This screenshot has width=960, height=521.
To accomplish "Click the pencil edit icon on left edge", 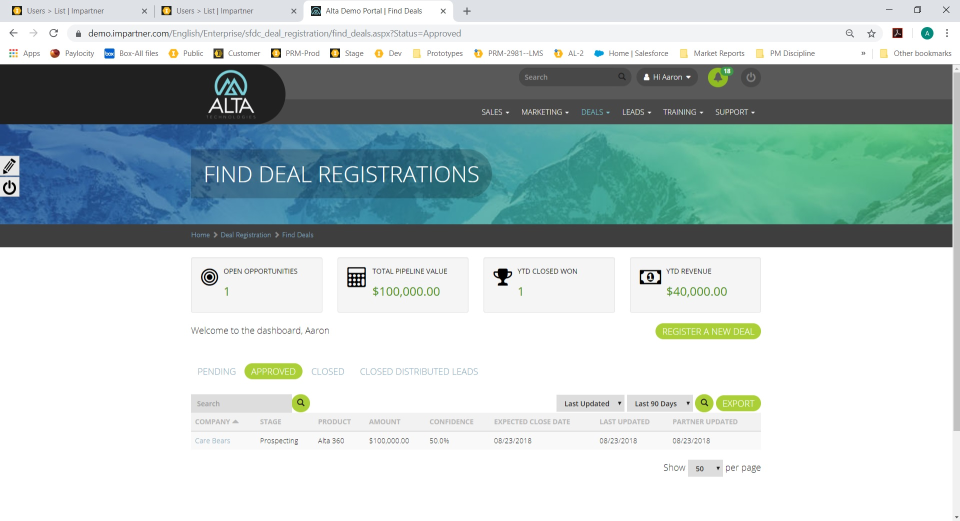I will [x=9, y=166].
